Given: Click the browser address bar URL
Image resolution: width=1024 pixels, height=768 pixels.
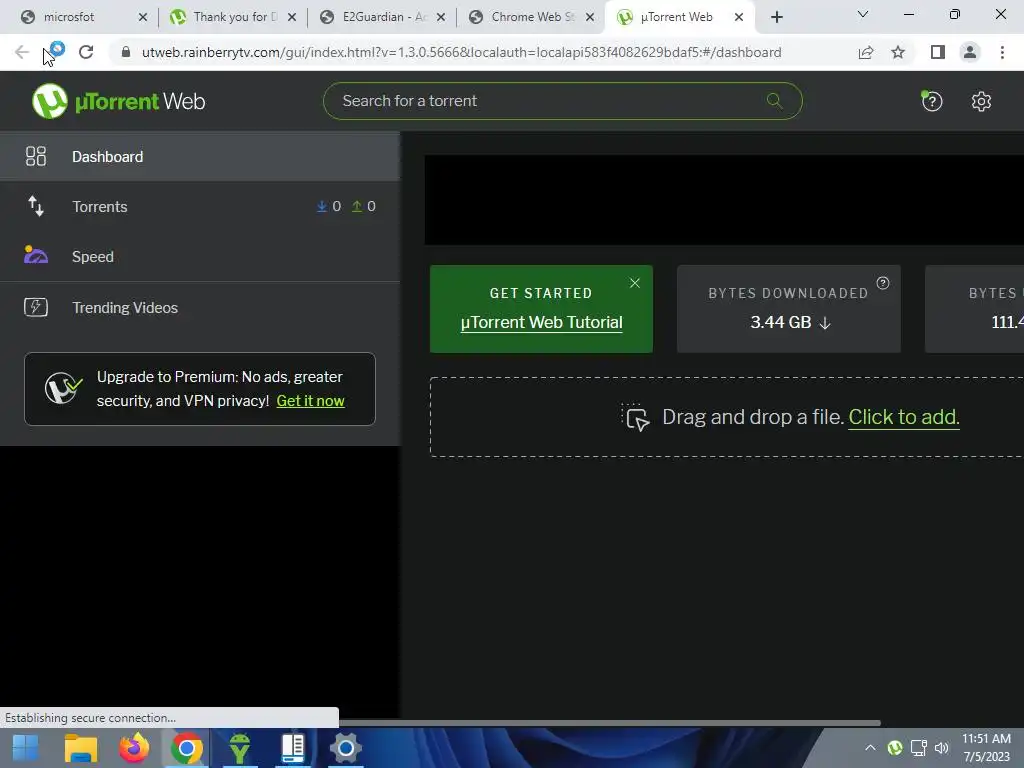Looking at the screenshot, I should tap(461, 52).
